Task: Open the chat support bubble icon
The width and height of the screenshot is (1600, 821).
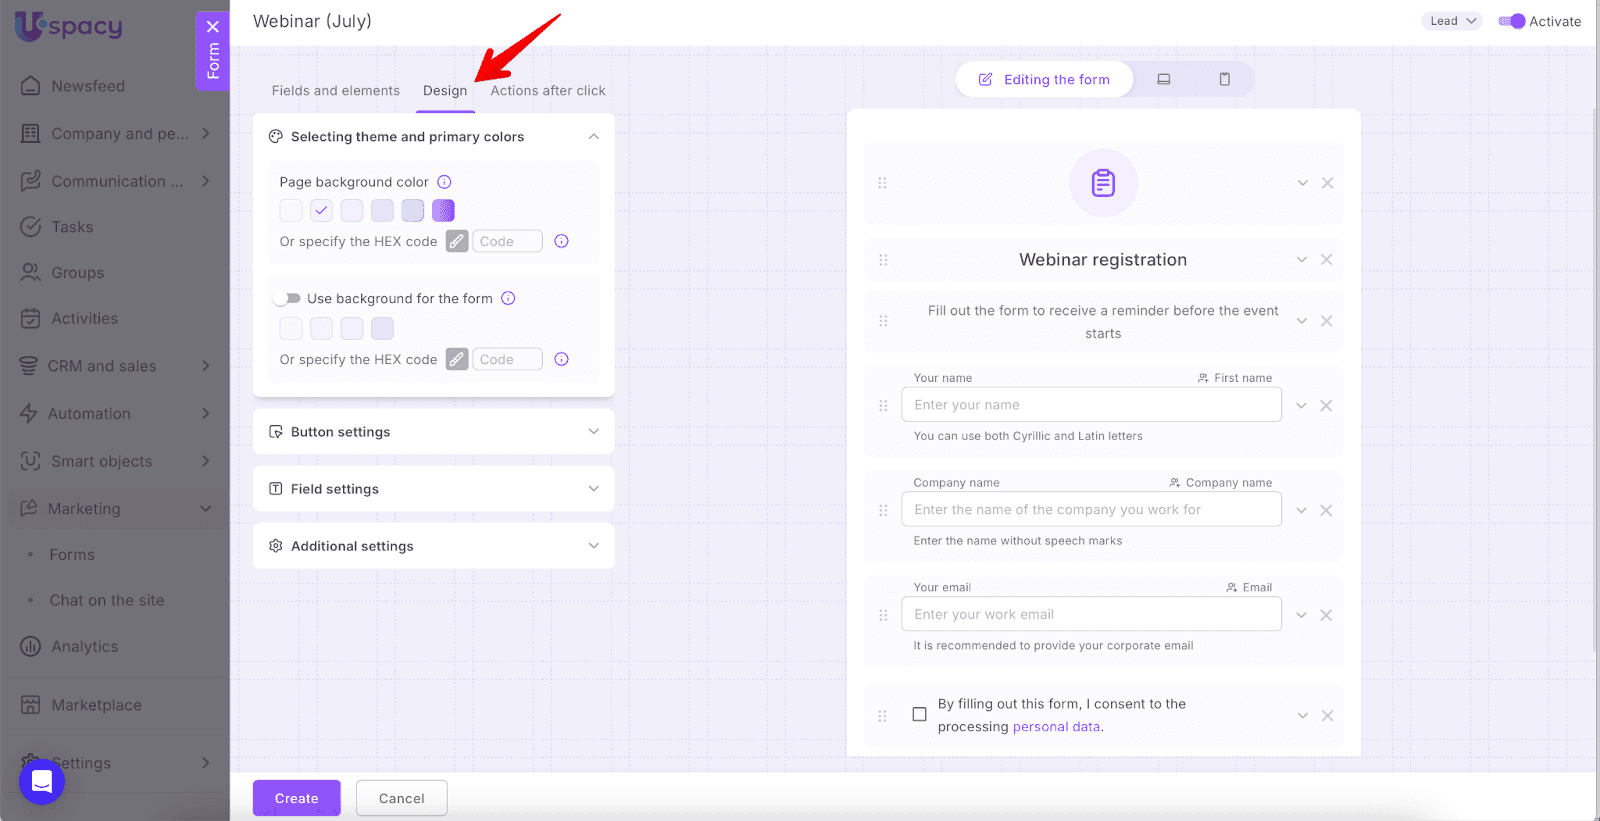Action: tap(42, 781)
